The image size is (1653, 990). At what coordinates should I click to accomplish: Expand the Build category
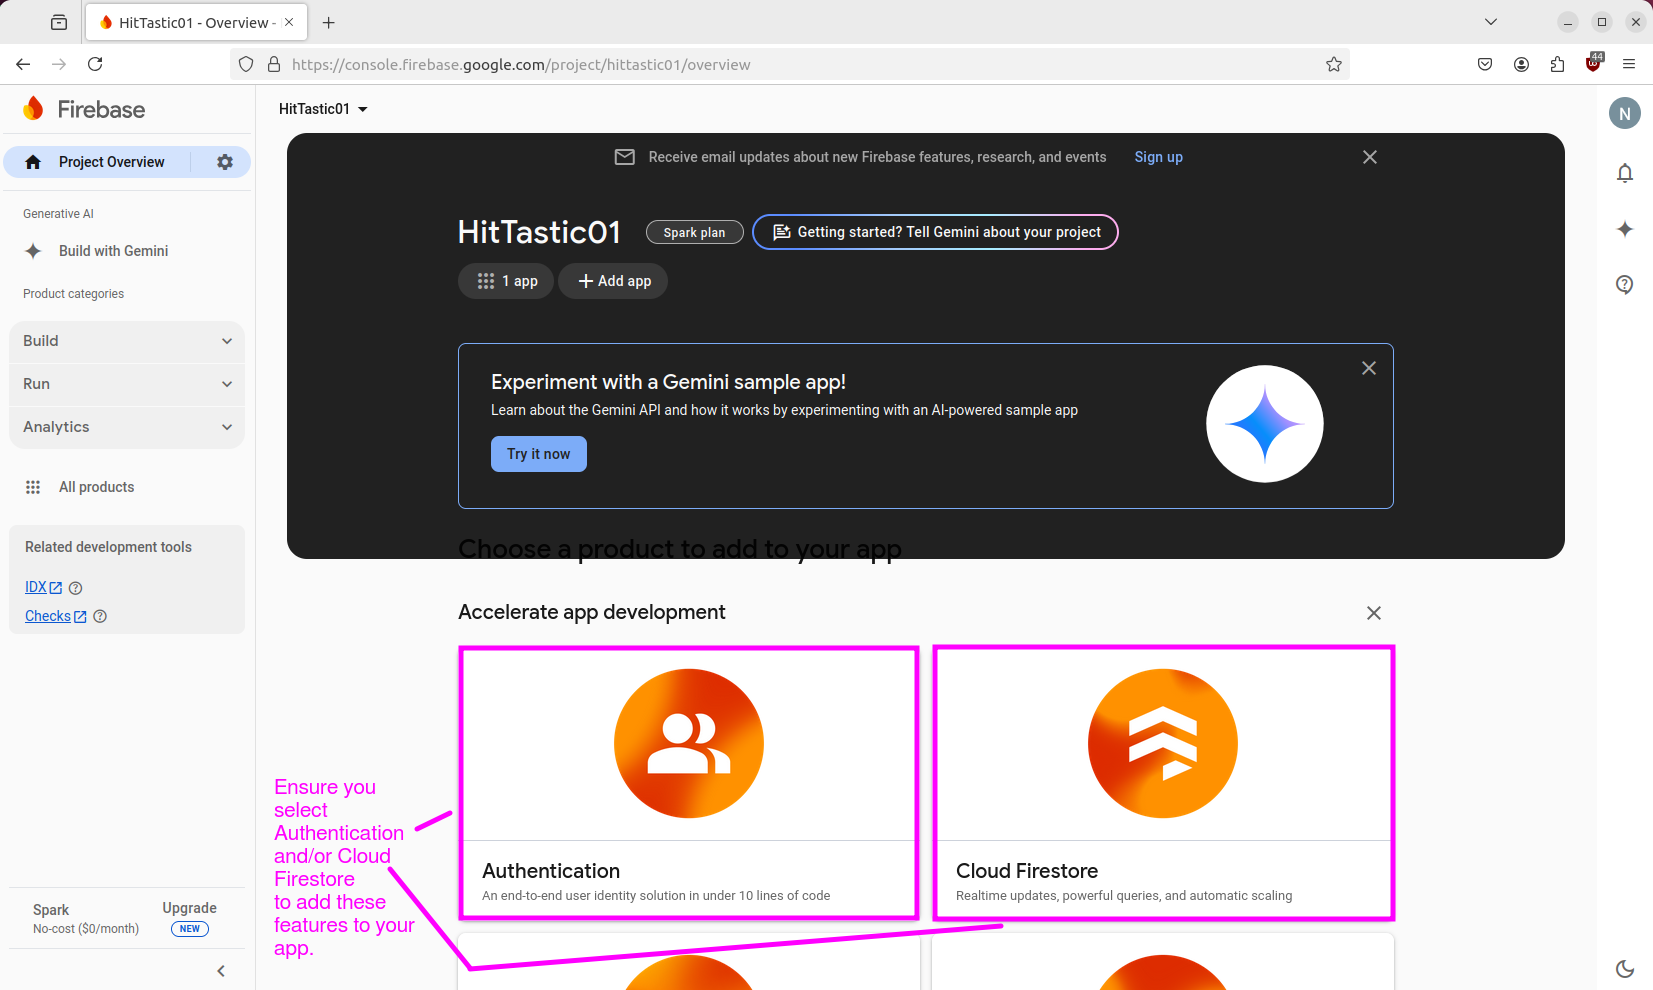126,341
